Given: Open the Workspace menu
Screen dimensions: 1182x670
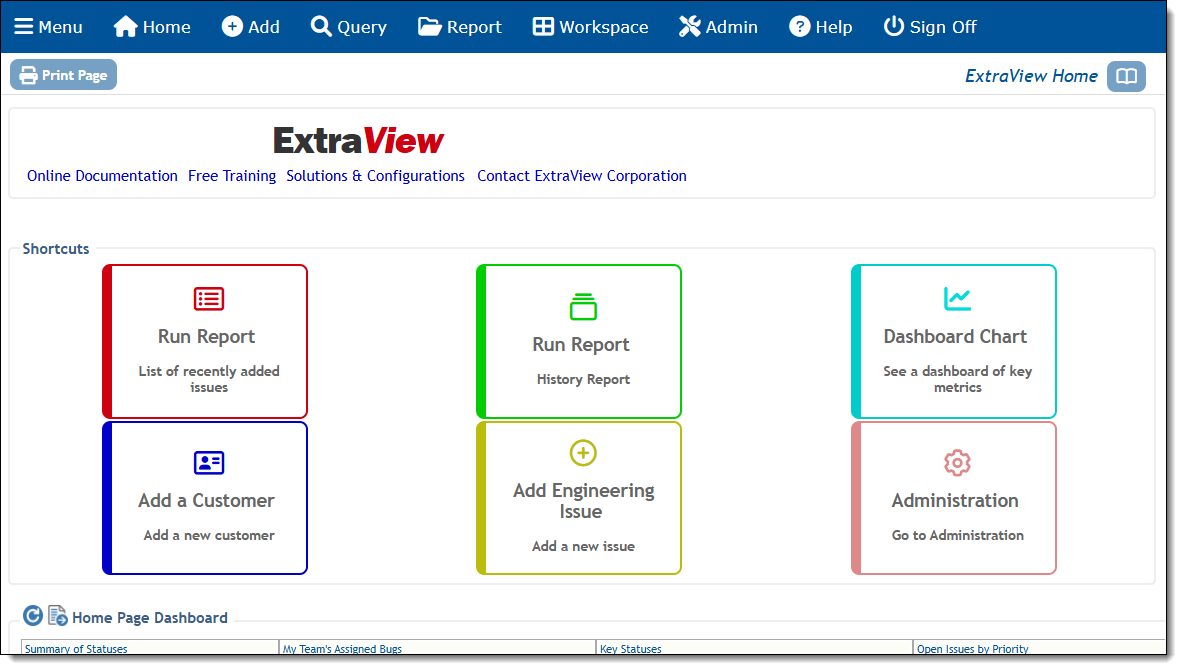Looking at the screenshot, I should pos(590,27).
